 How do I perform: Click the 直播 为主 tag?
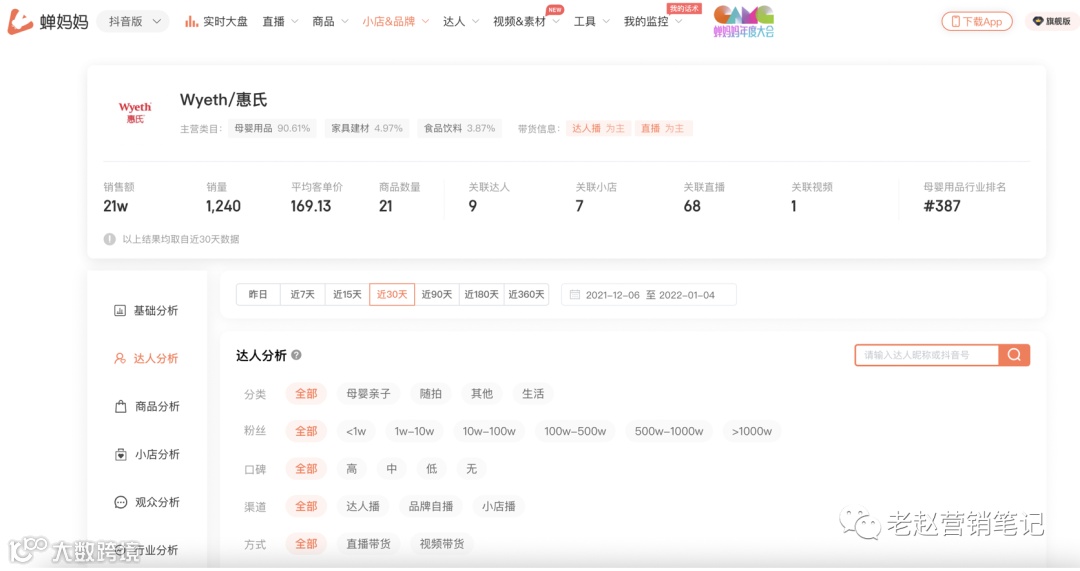(x=662, y=128)
